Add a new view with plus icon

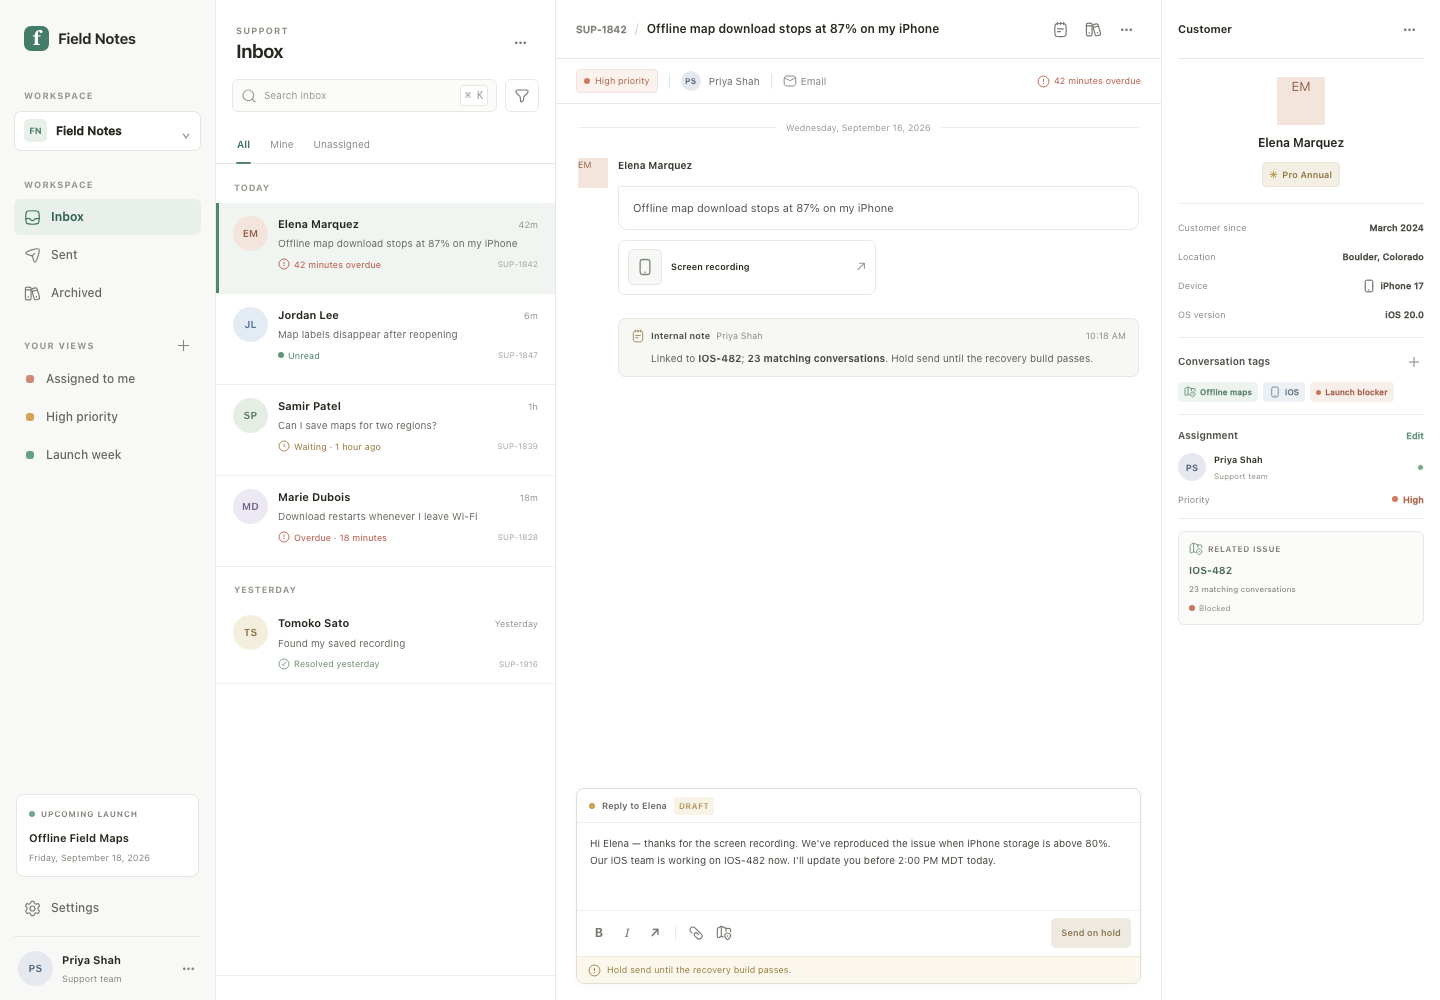[183, 346]
